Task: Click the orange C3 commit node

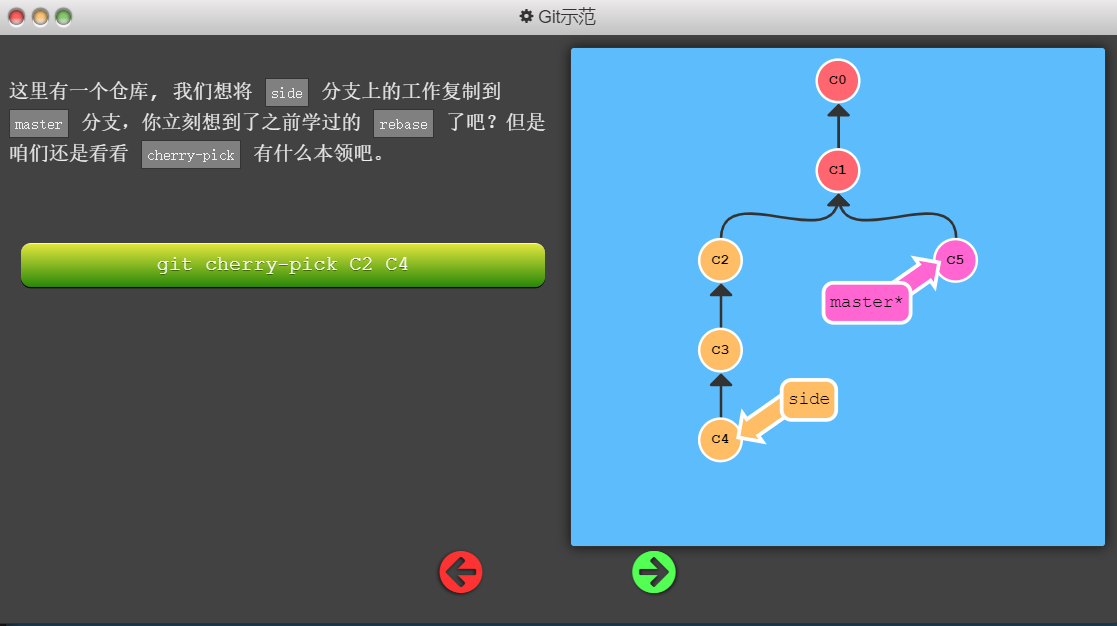Action: click(720, 350)
